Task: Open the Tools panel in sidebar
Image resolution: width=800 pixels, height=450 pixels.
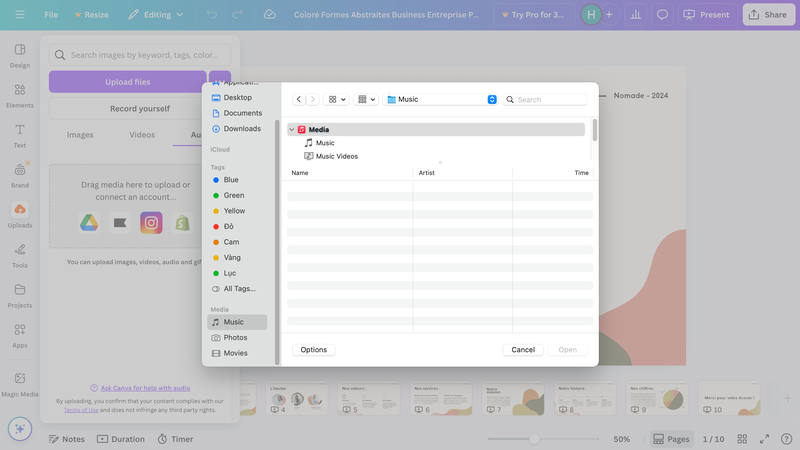Action: click(20, 256)
